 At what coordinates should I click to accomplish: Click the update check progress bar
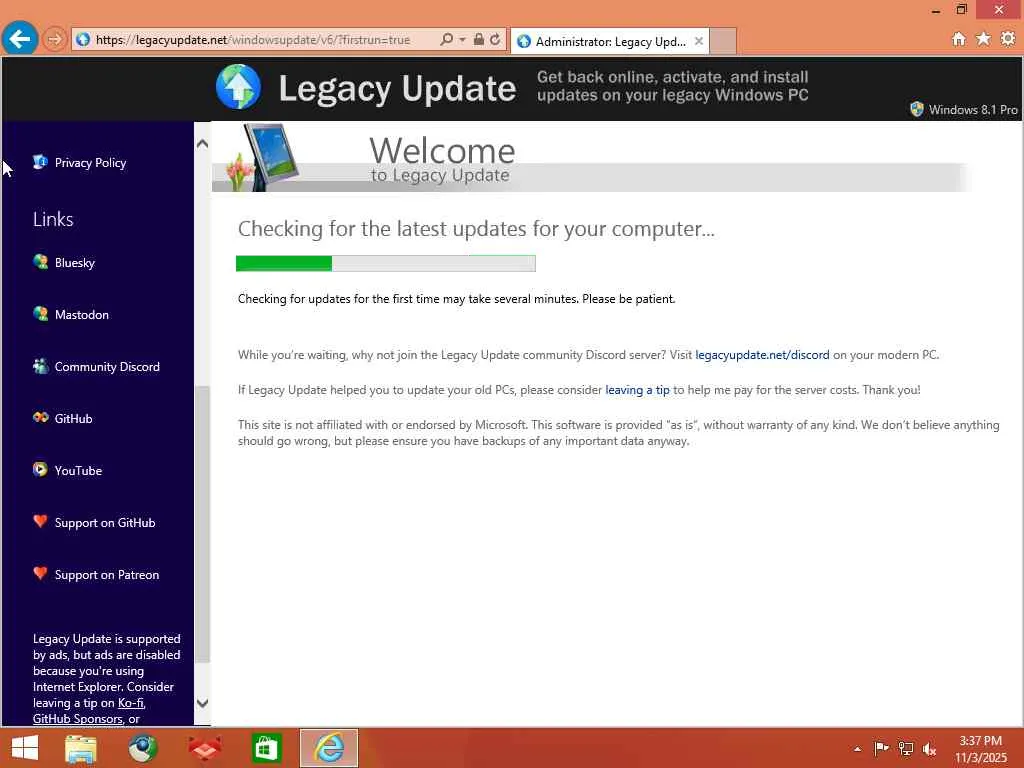[x=385, y=263]
